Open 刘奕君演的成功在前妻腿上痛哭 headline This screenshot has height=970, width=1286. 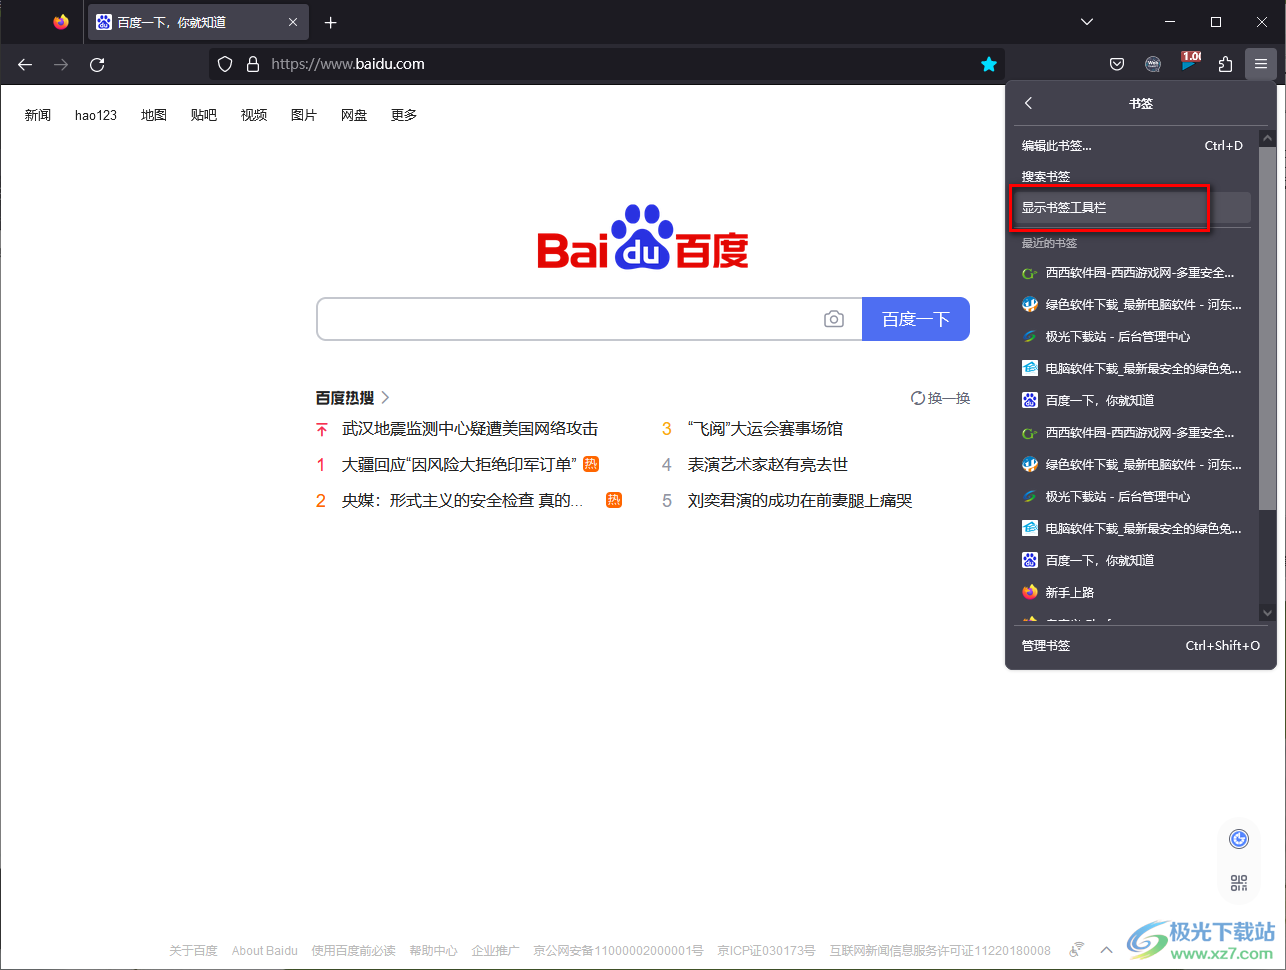click(x=800, y=501)
